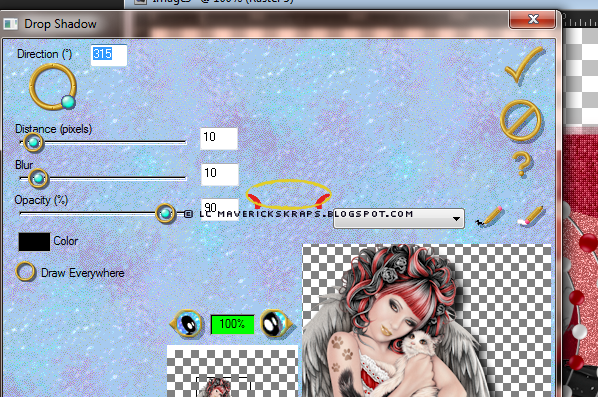This screenshot has width=598, height=397.
Task: Open the presets combo box
Action: pos(399,219)
